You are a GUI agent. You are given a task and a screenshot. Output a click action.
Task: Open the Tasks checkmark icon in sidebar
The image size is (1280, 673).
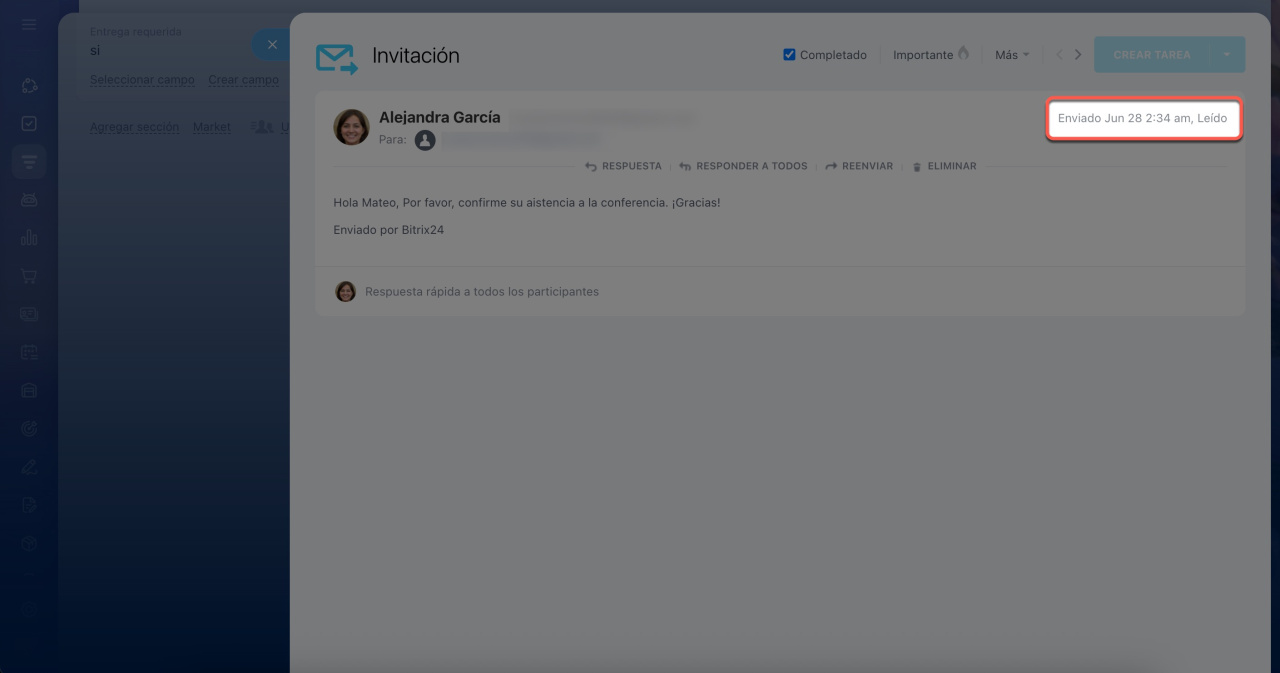click(29, 124)
